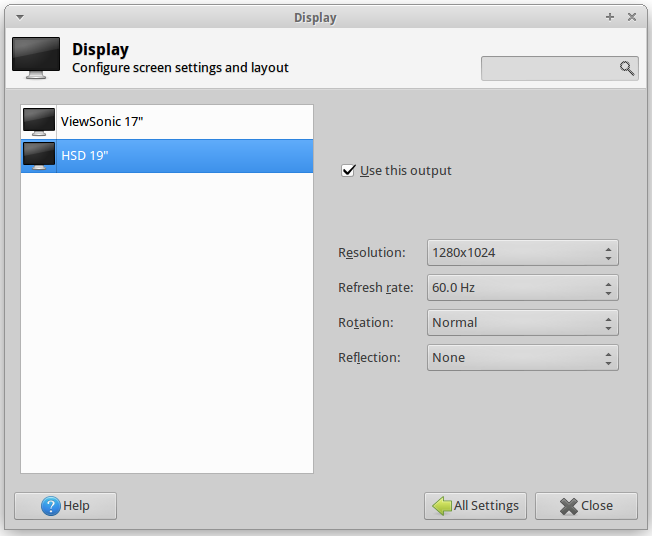Click the blue question mark Help icon
The image size is (652, 536).
click(x=51, y=506)
